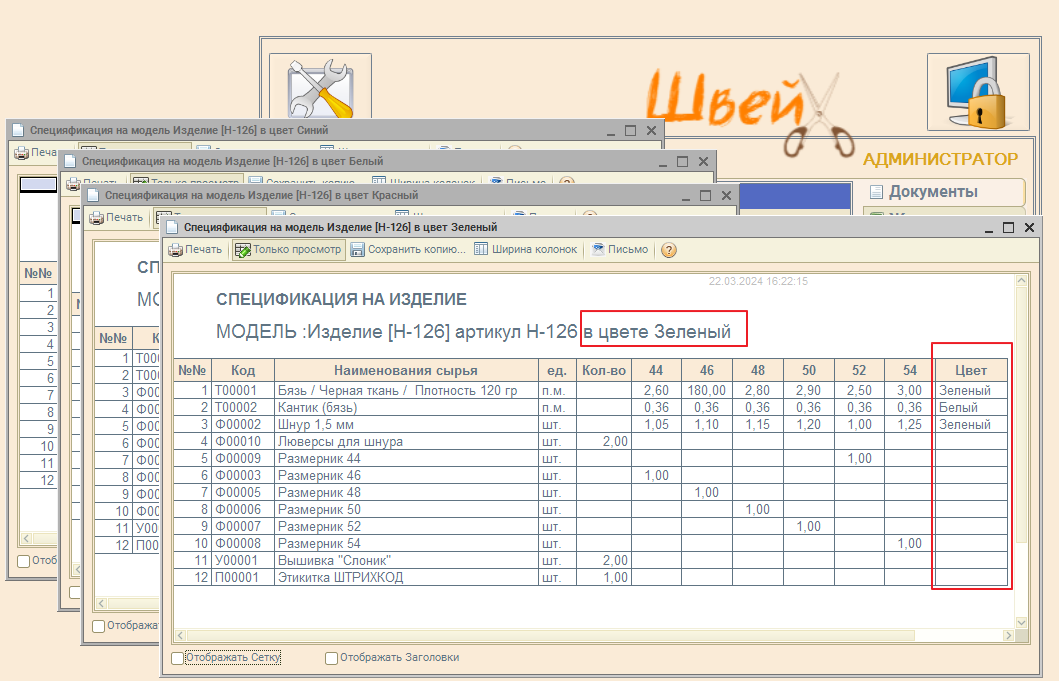1059x681 pixels.
Task: Click Письмо in the Зеленый window toolbar
Action: pyautogui.click(x=619, y=249)
